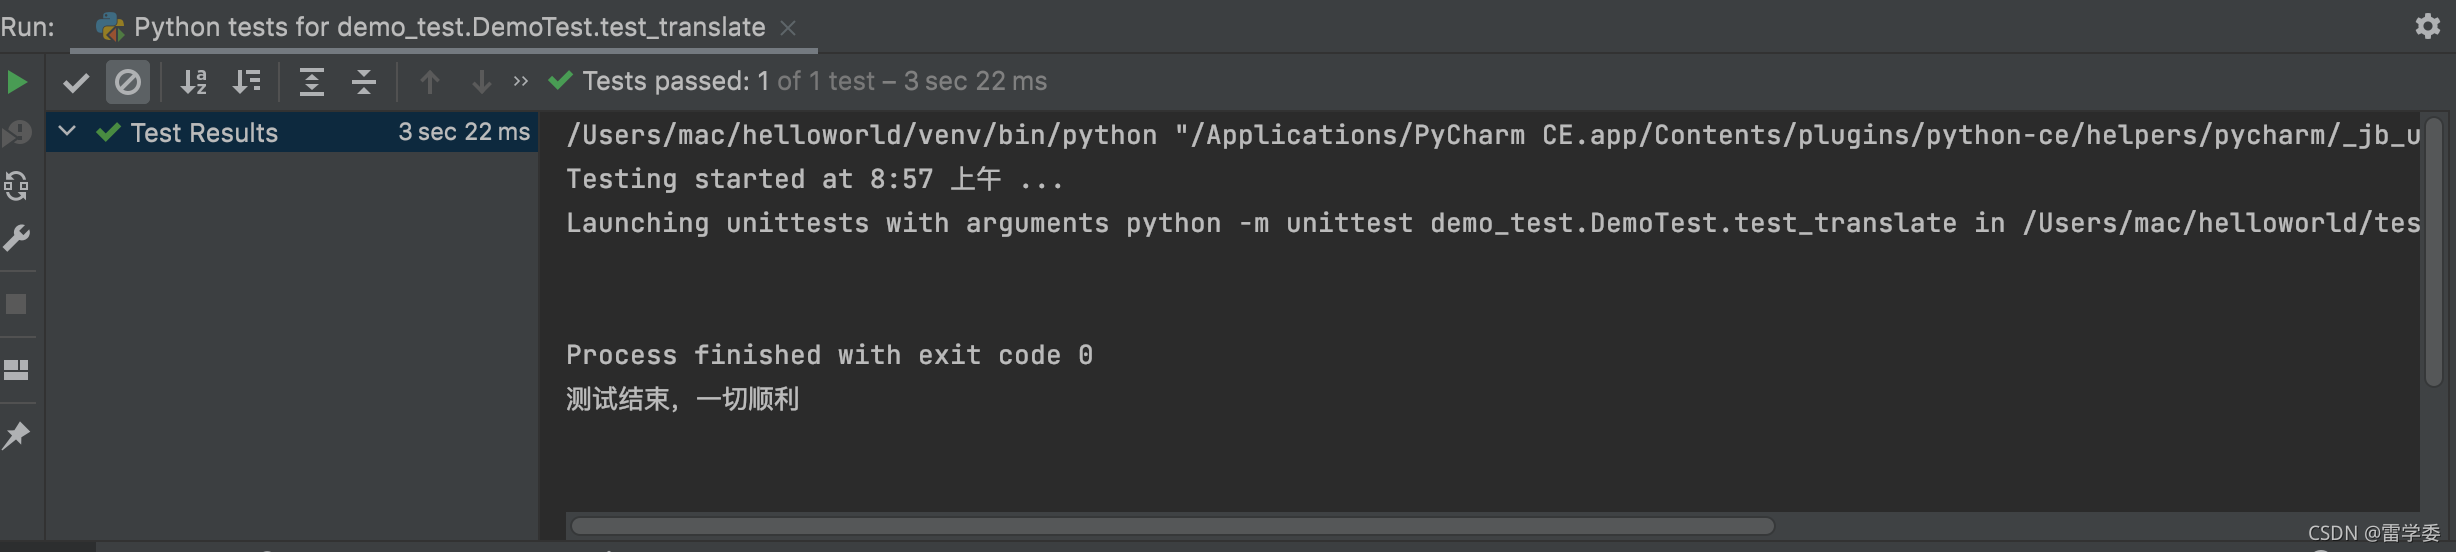Click the 'Run:' panel label
The image size is (2456, 552).
(28, 27)
